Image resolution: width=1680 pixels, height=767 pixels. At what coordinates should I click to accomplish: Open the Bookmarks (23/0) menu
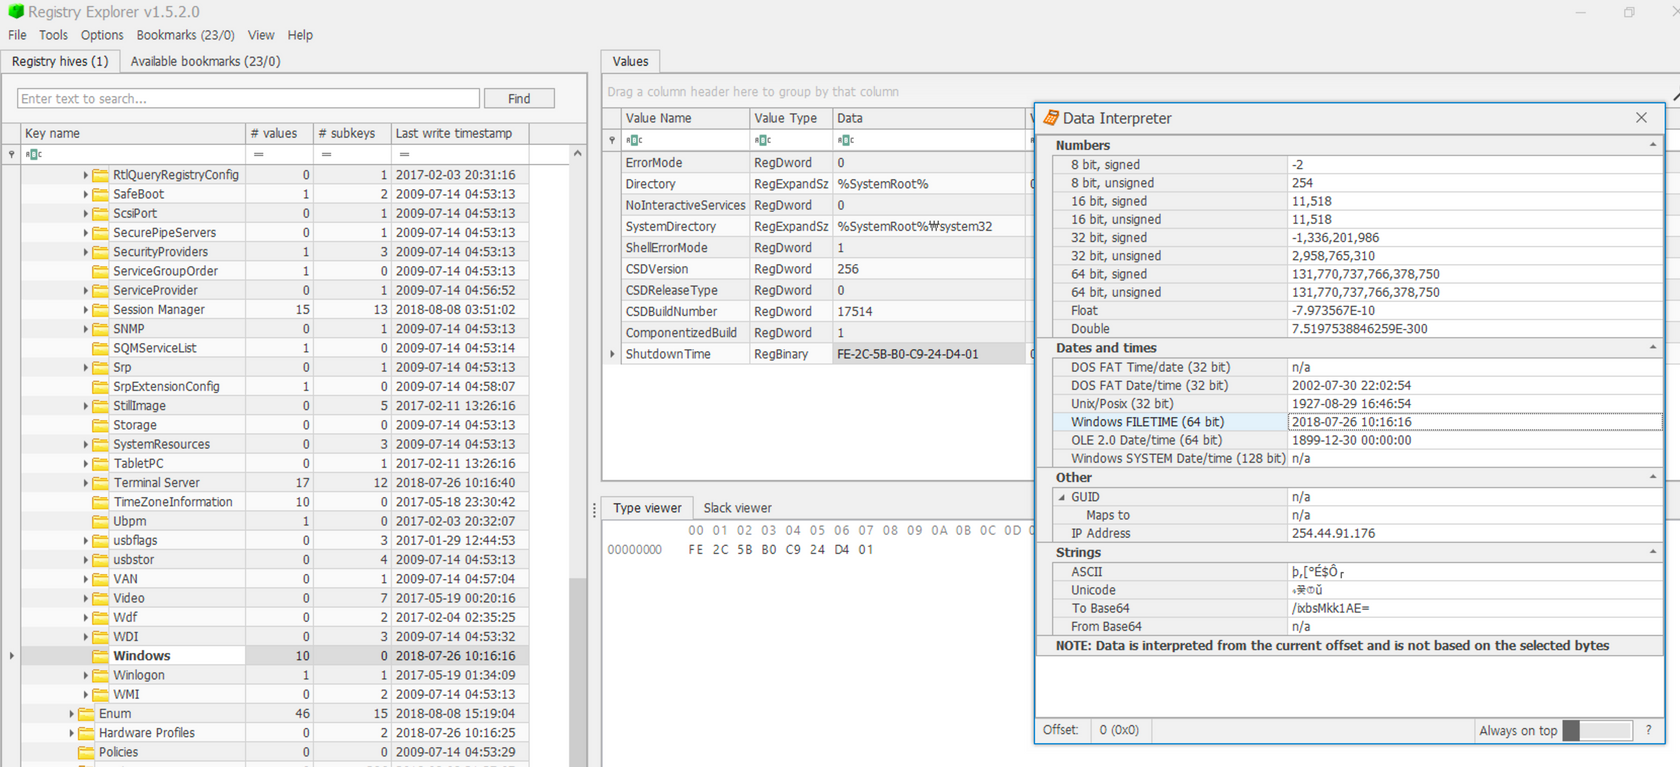coord(185,35)
